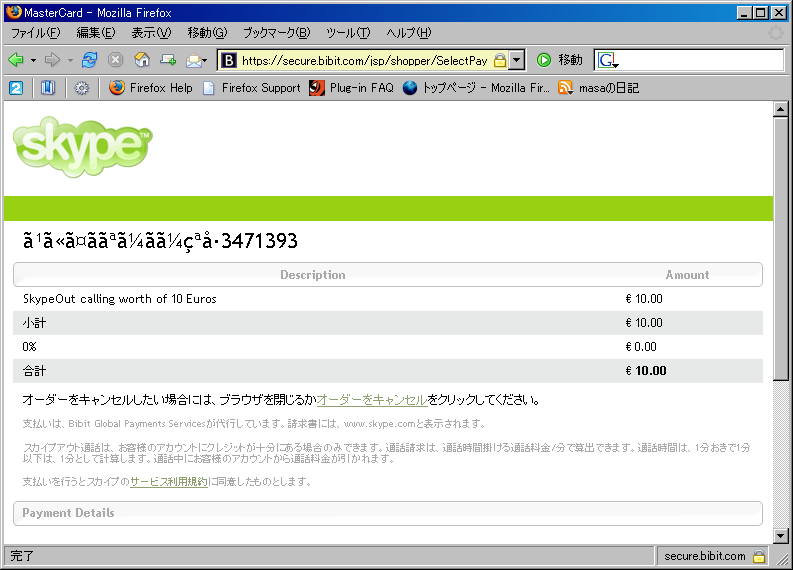Open the search engine selector dropdown
Screen dimensions: 793x570
(x=609, y=60)
